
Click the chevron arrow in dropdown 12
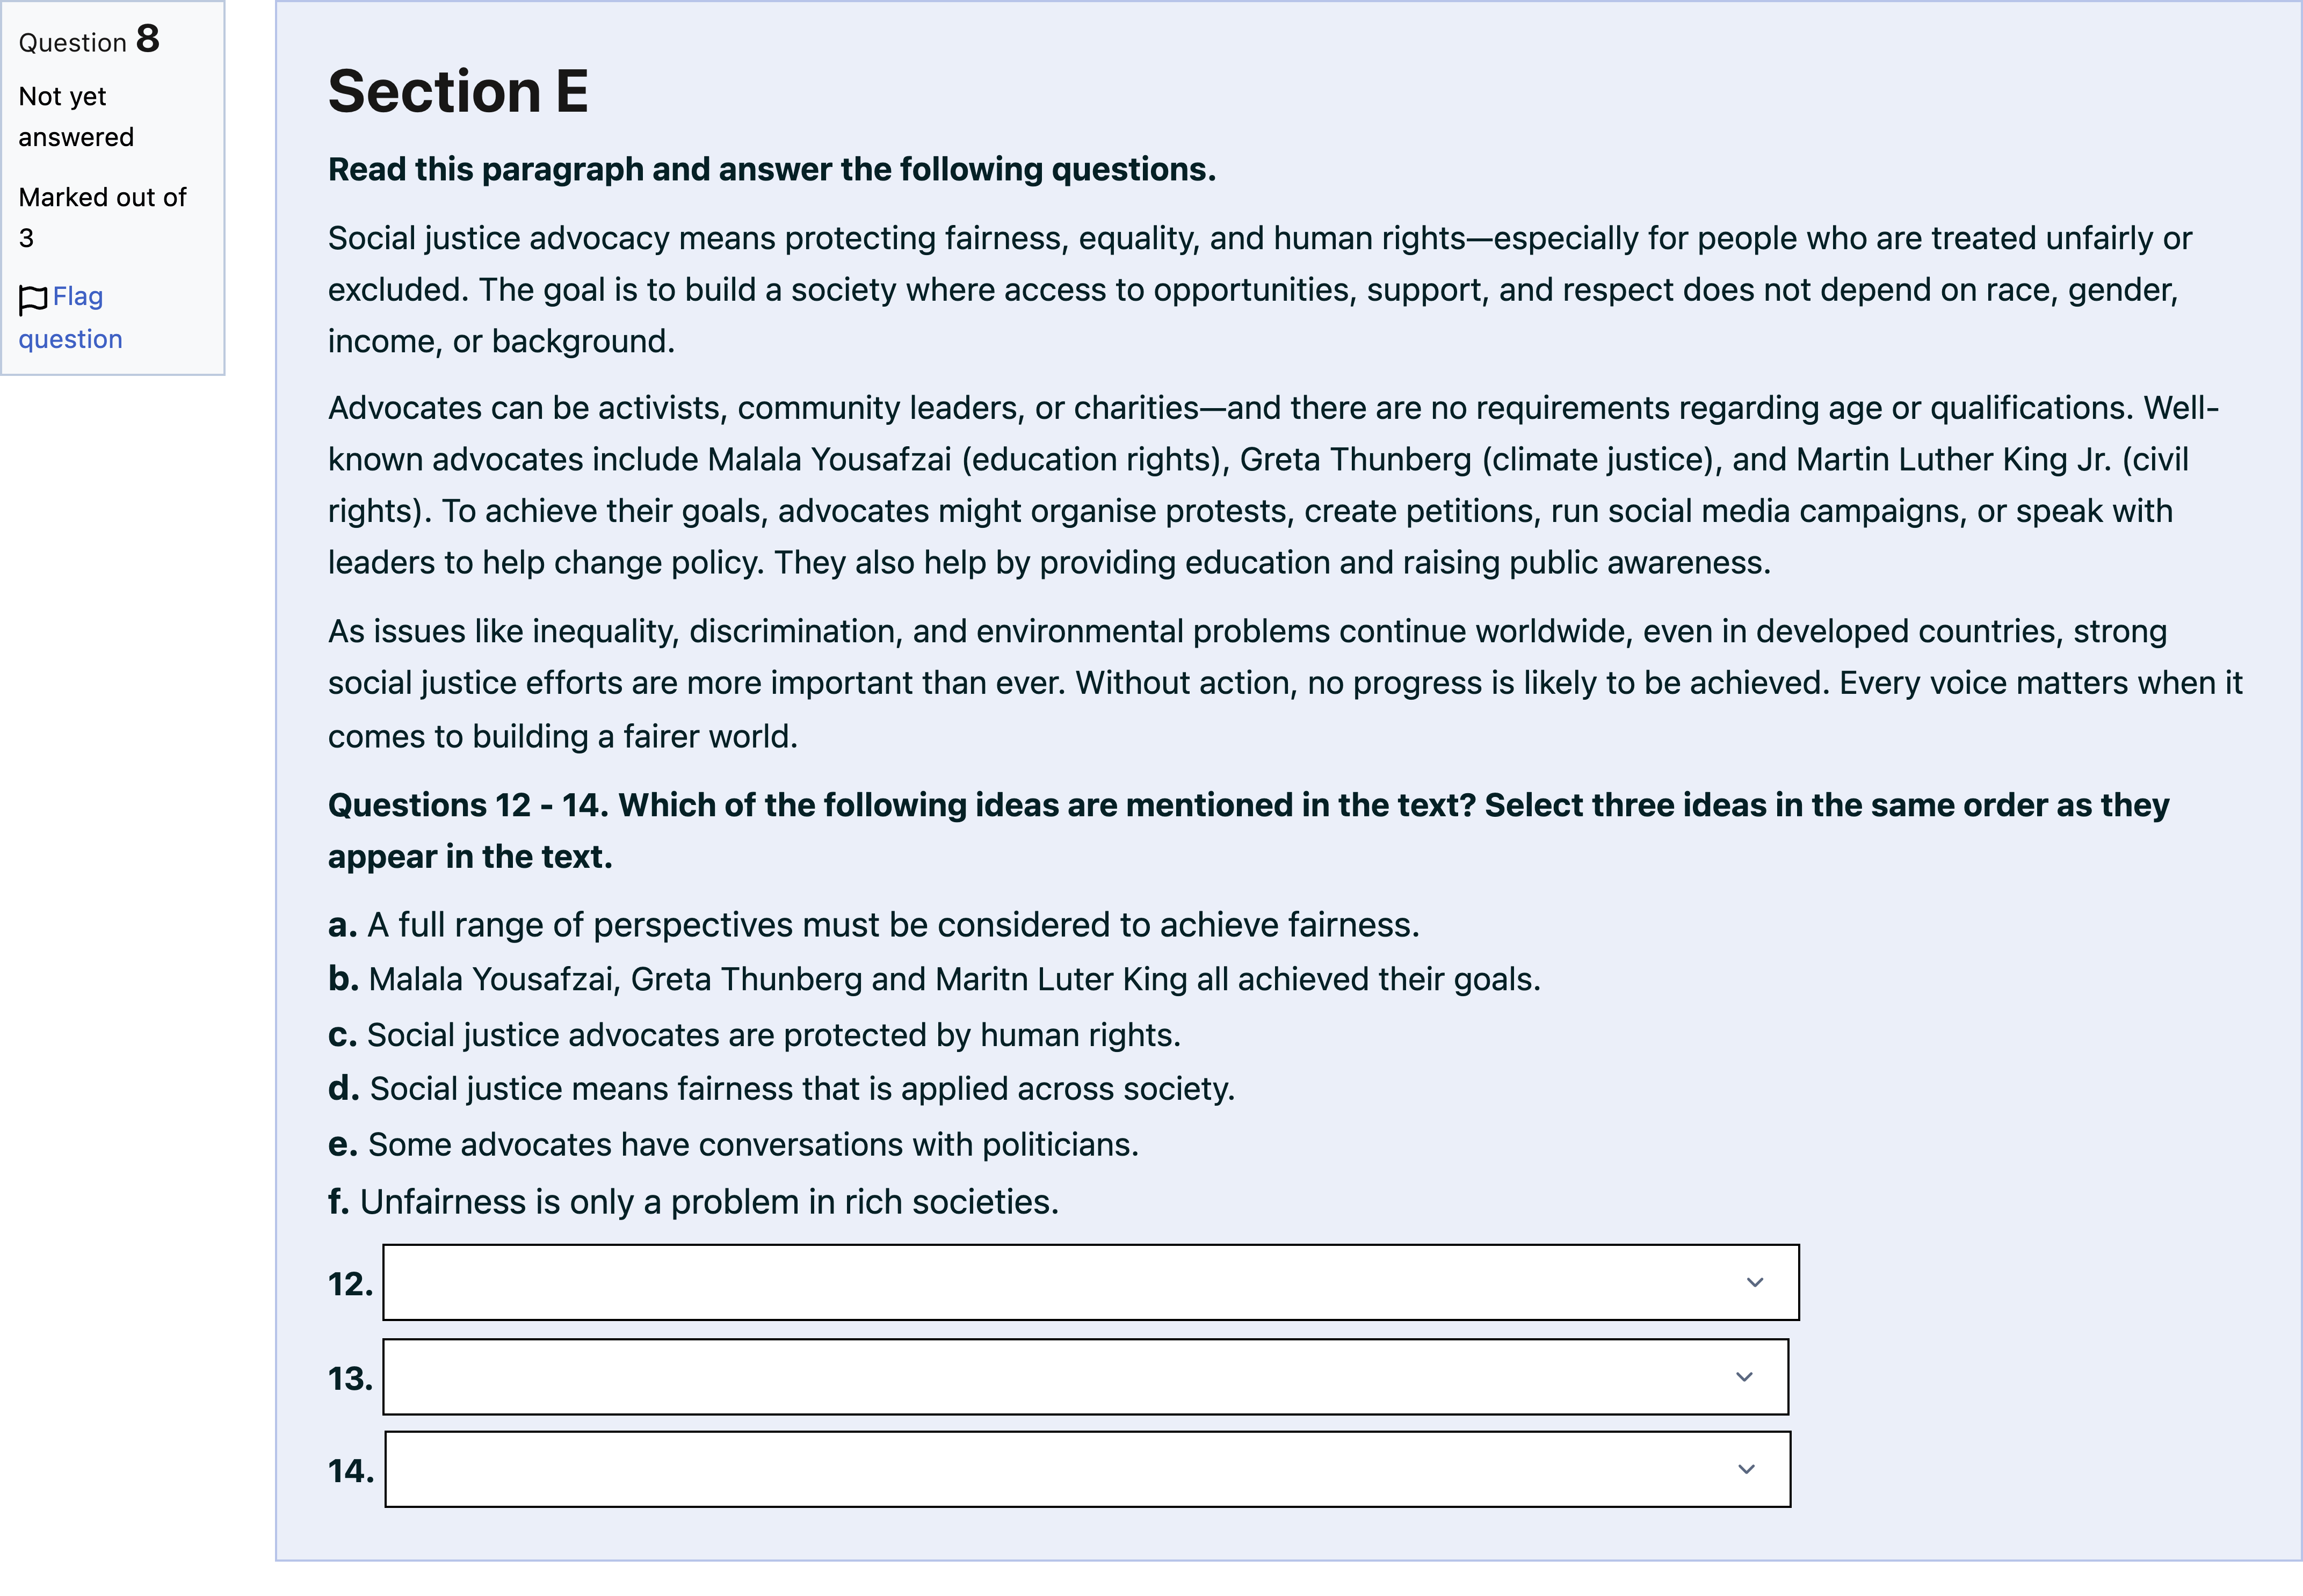[x=1754, y=1283]
